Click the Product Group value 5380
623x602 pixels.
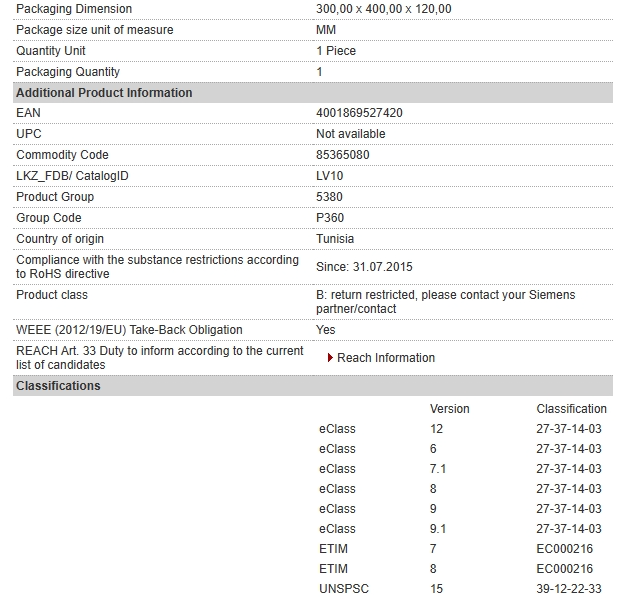pyautogui.click(x=329, y=197)
